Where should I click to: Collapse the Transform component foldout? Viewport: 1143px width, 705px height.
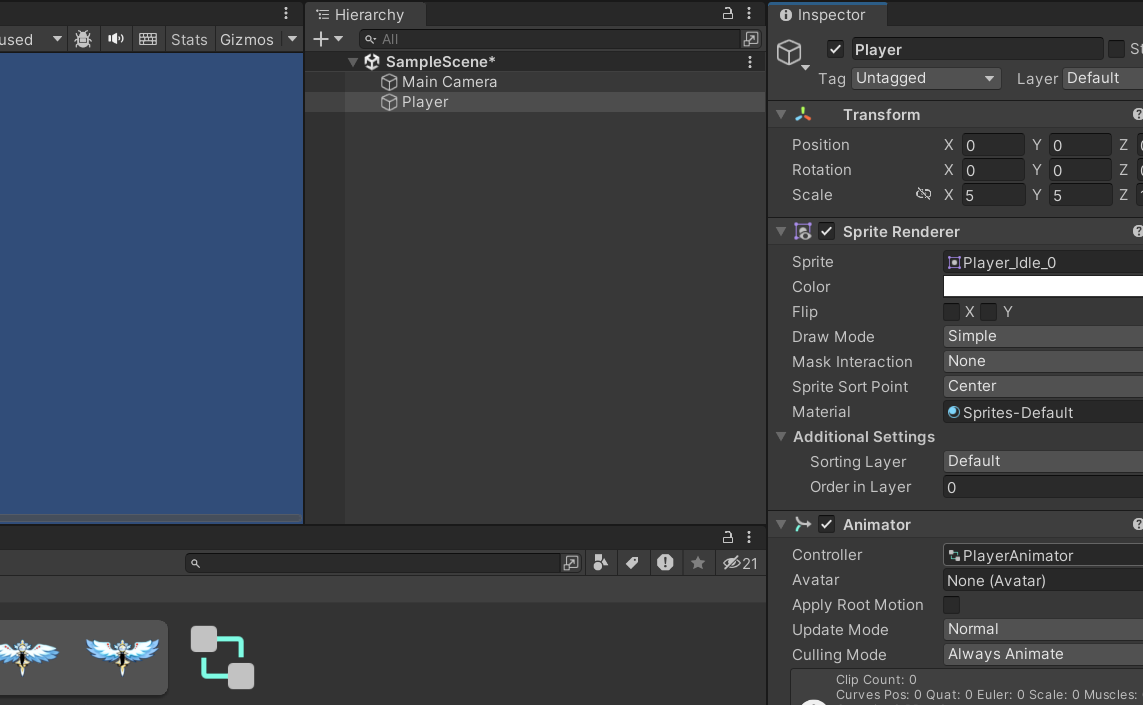tap(781, 114)
